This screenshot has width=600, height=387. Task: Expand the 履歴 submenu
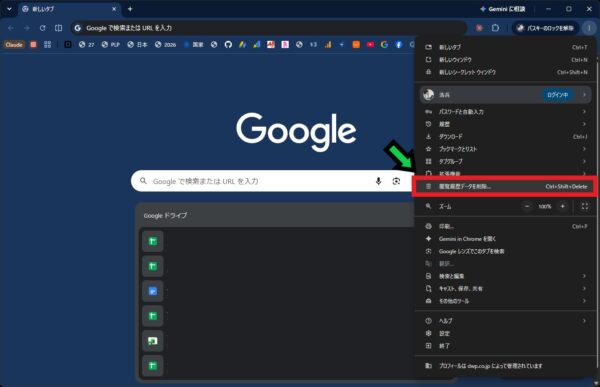[x=506, y=124]
